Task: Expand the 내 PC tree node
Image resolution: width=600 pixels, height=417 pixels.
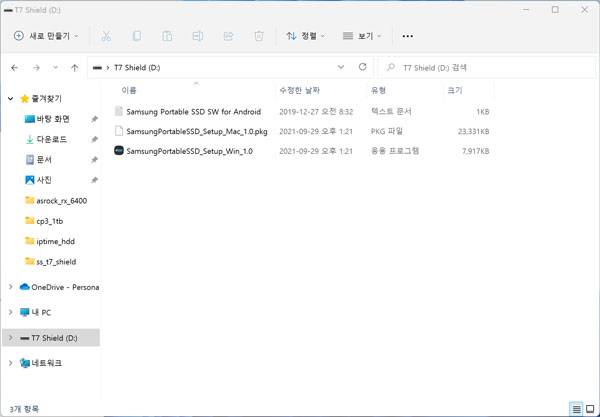Action: click(10, 313)
